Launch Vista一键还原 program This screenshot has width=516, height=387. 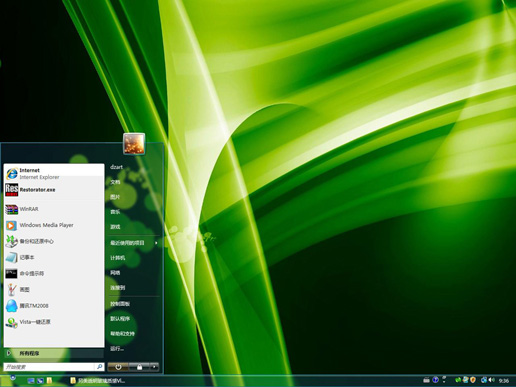pyautogui.click(x=54, y=322)
